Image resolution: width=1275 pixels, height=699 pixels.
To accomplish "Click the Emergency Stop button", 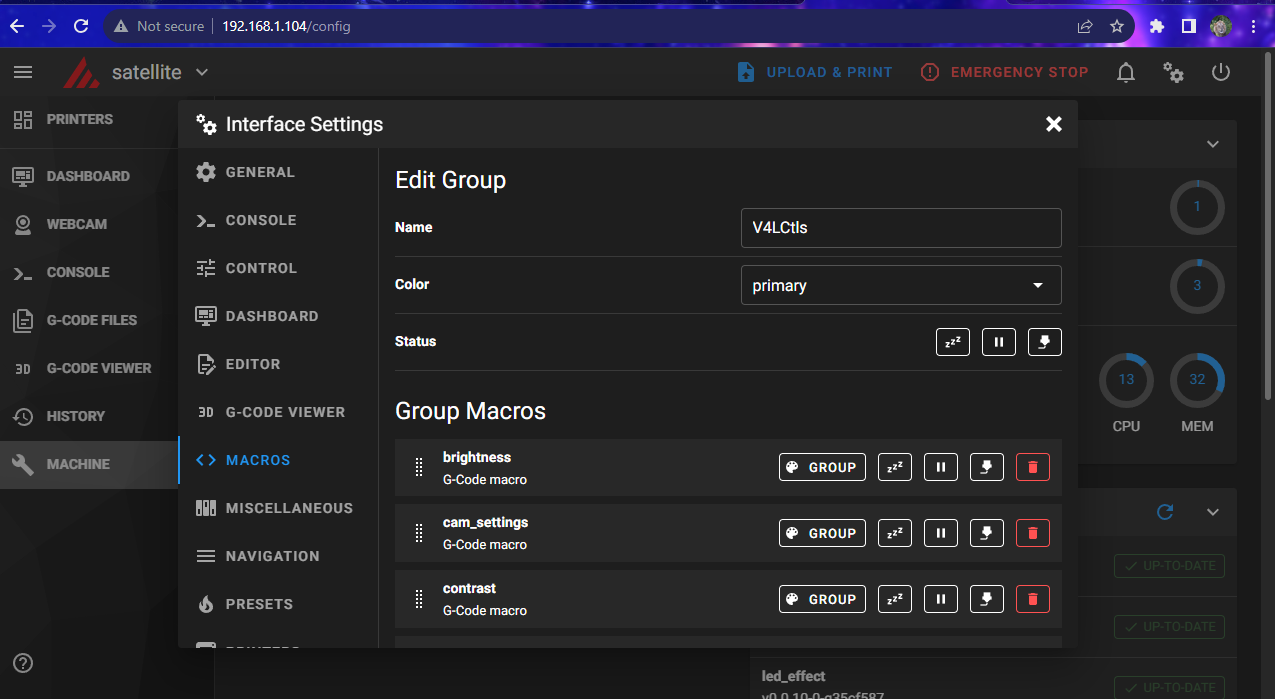I will point(1004,72).
